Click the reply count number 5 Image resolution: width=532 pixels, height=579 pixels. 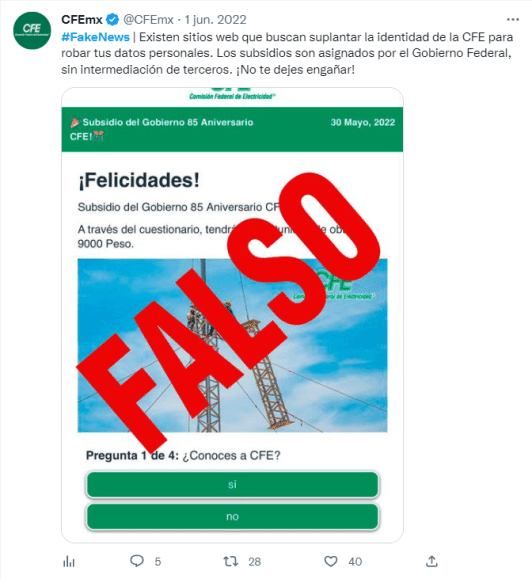158,562
